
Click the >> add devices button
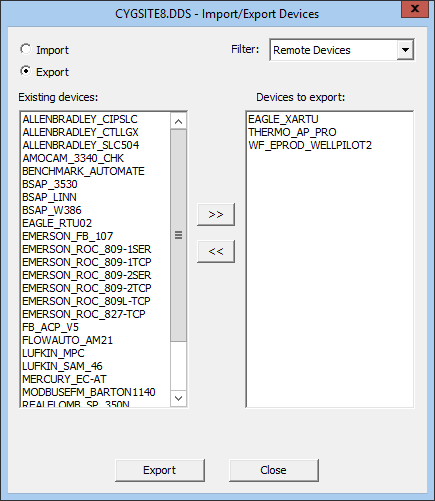pyautogui.click(x=216, y=214)
